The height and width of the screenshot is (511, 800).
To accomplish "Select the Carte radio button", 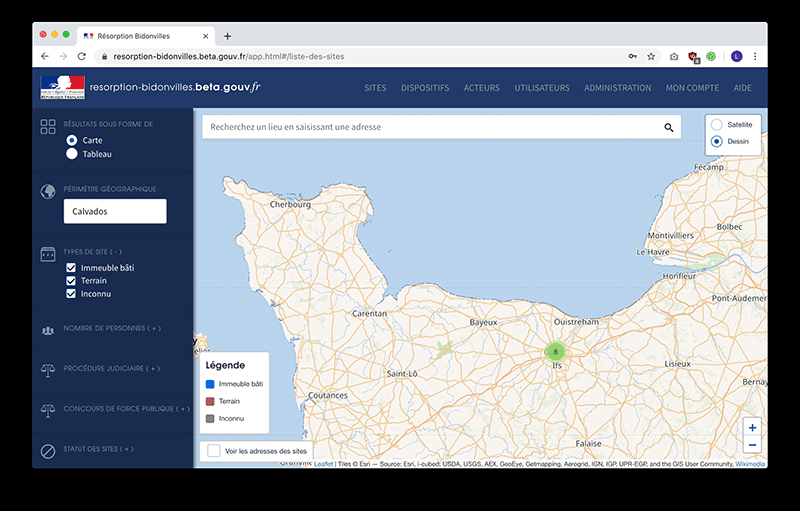I will [72, 140].
